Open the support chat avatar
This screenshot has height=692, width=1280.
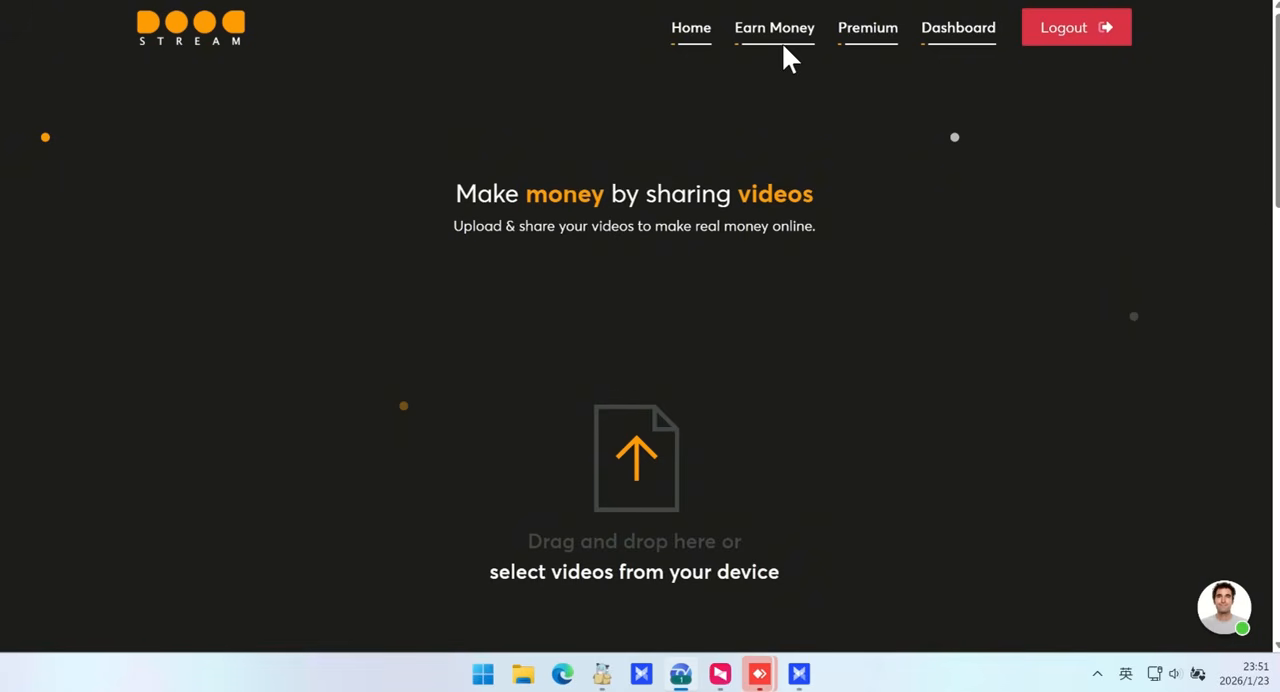click(x=1224, y=607)
